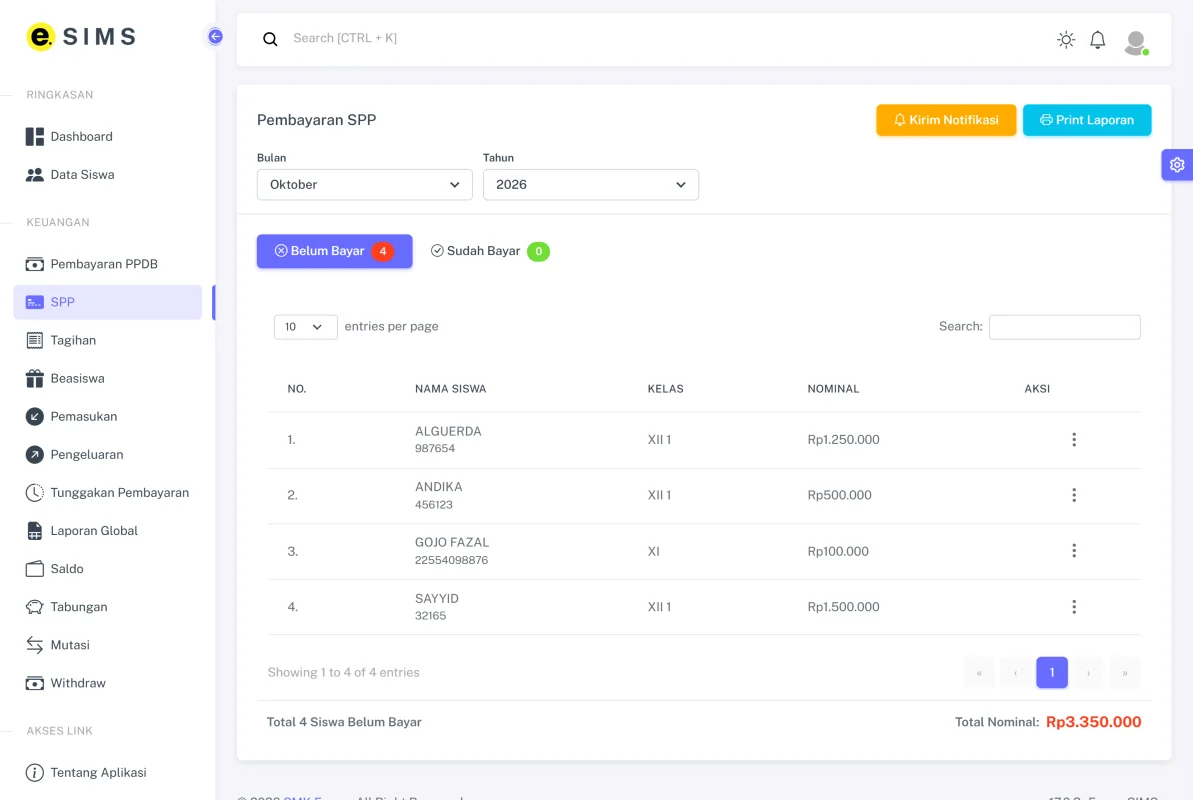
Task: Open action menu for ANDIKA row
Action: (1074, 495)
